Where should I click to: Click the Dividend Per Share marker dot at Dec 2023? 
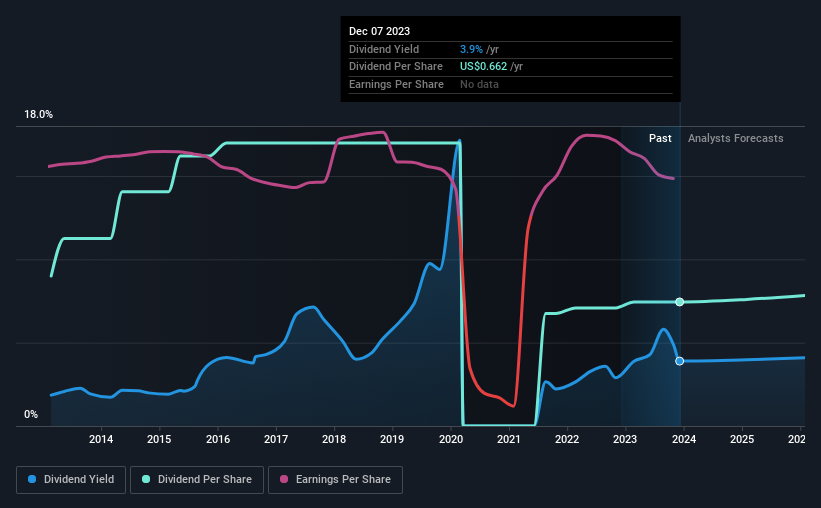(680, 302)
